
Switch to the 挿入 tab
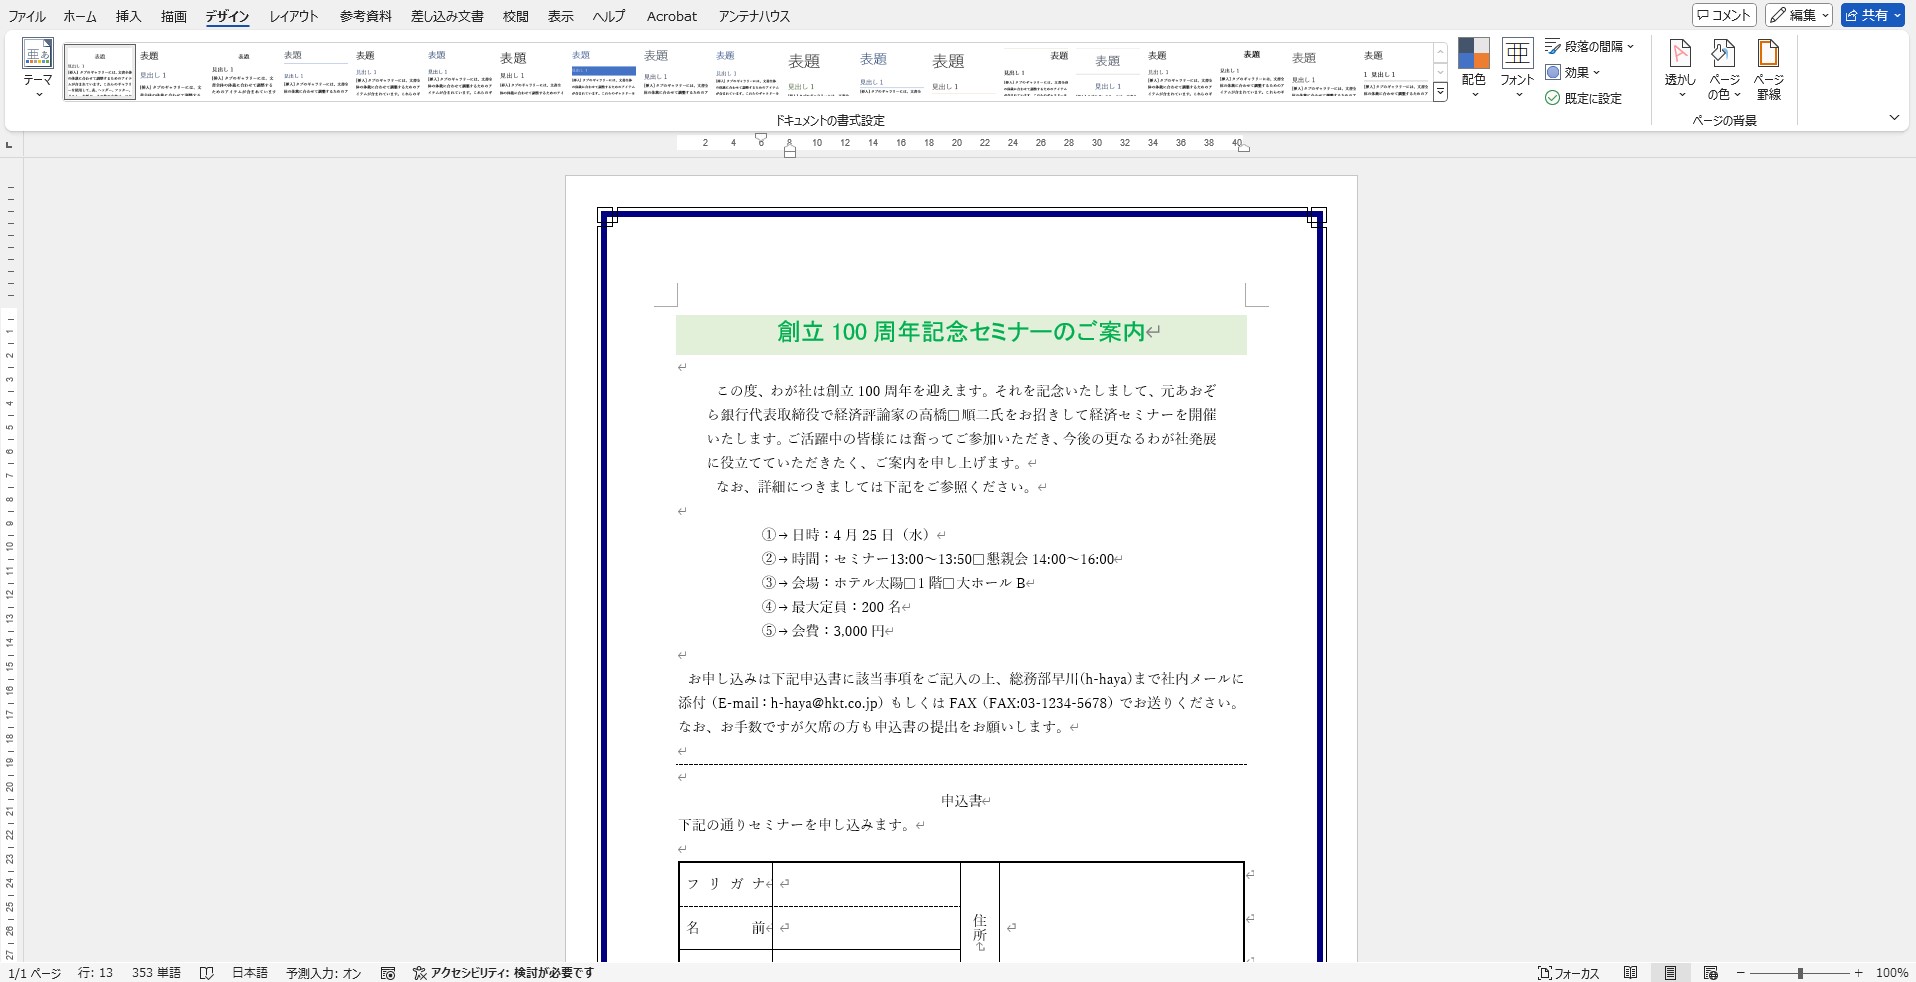point(129,16)
